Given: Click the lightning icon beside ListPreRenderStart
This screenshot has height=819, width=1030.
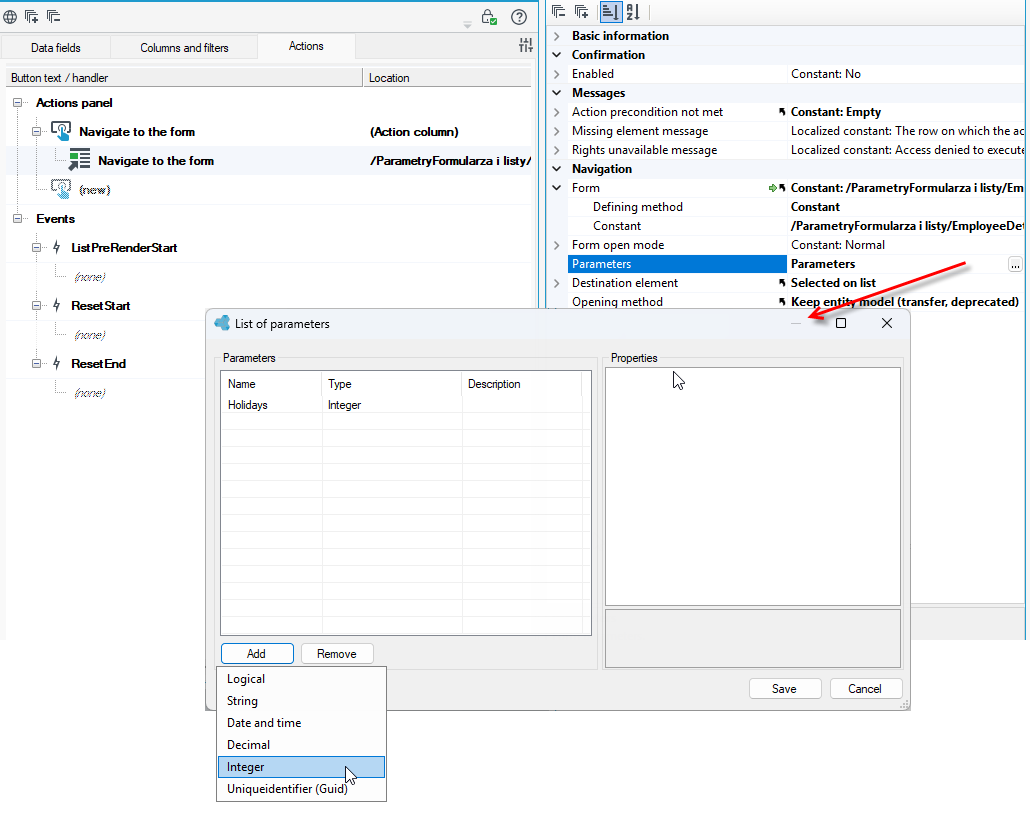Looking at the screenshot, I should point(56,248).
